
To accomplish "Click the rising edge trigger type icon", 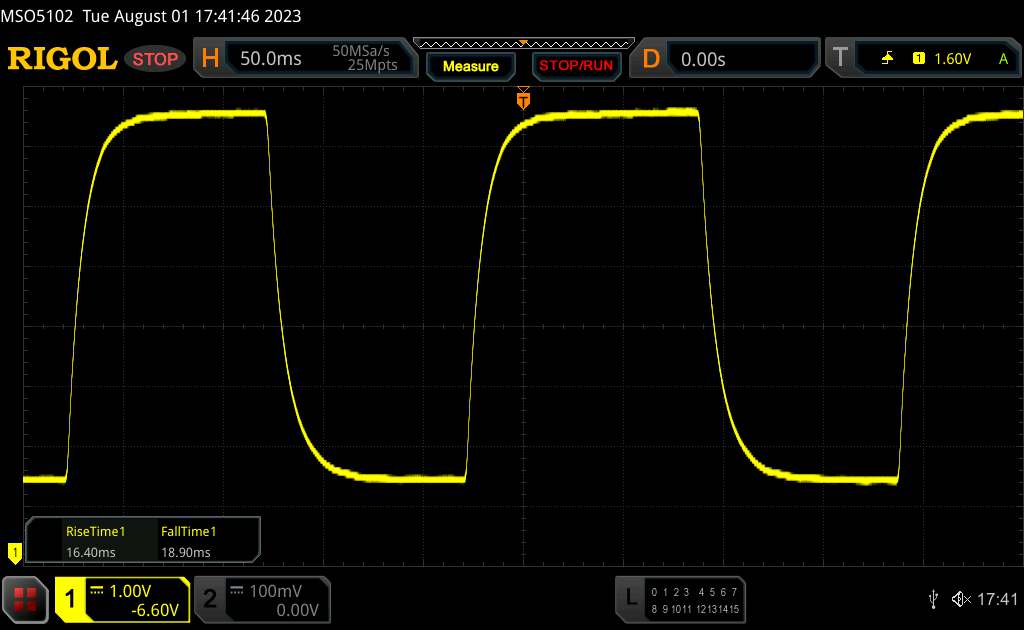I will tap(887, 59).
